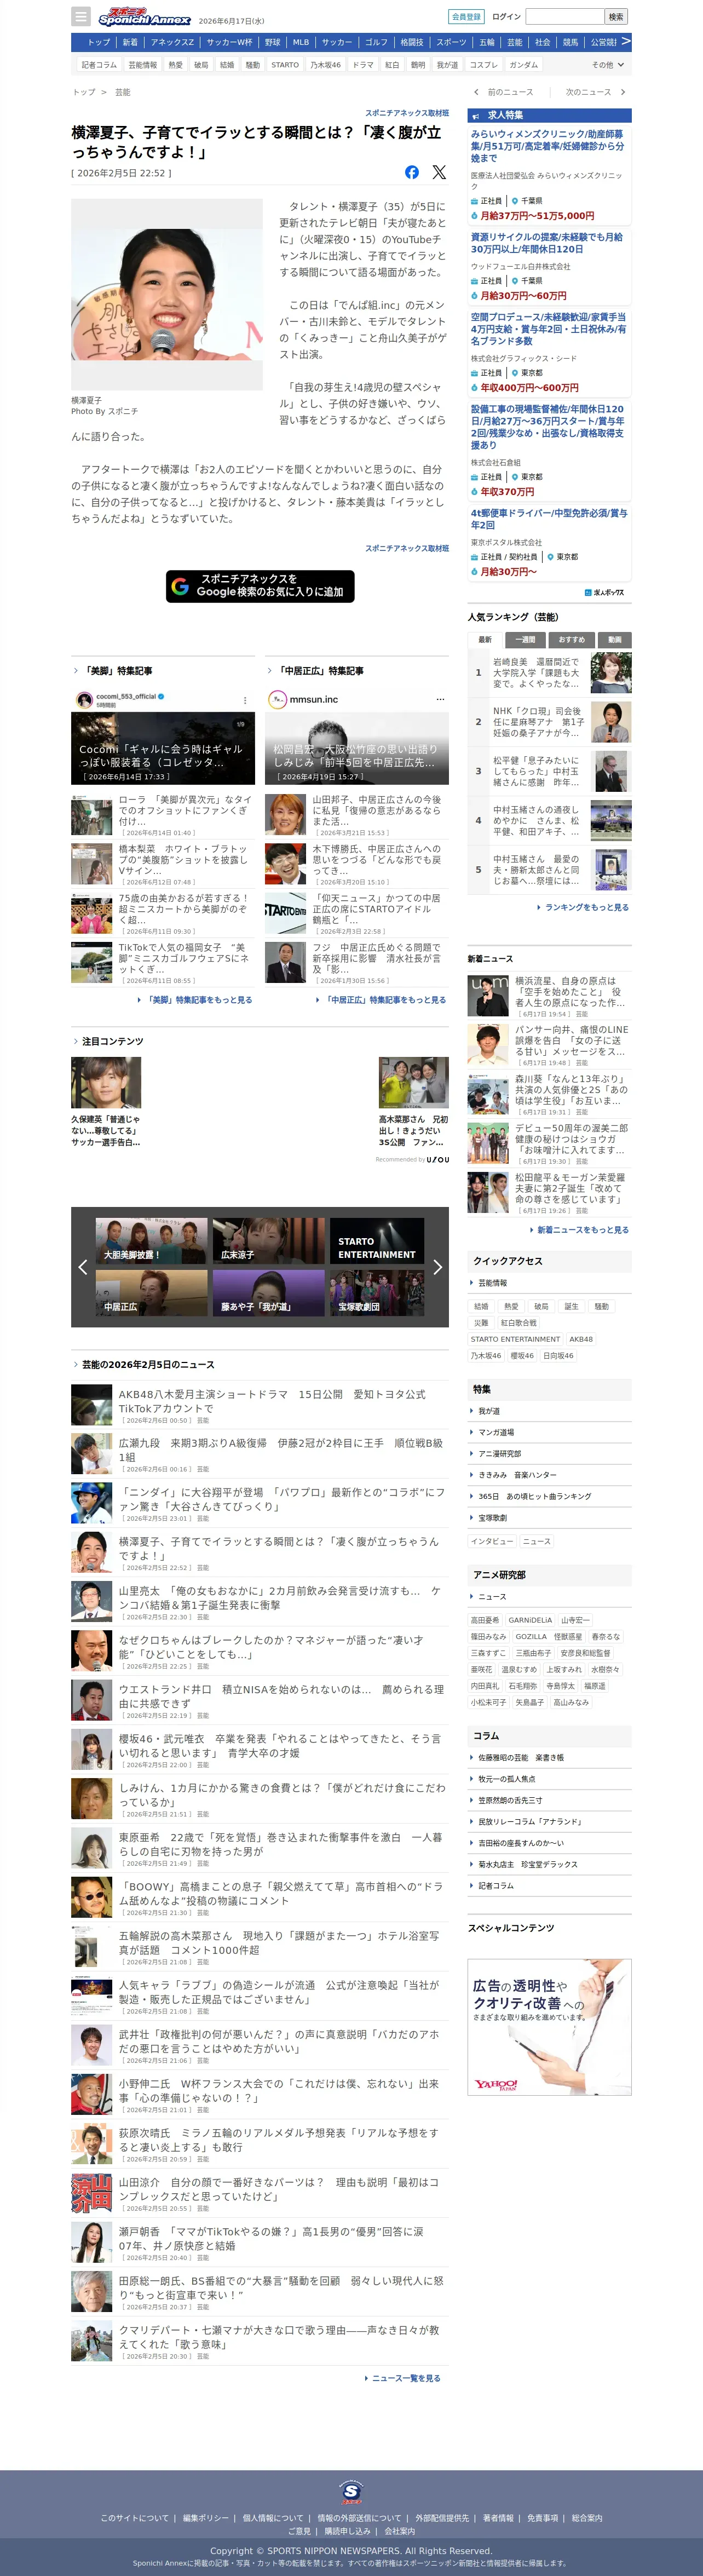Open ニュース一覧を見る link

[x=406, y=2379]
